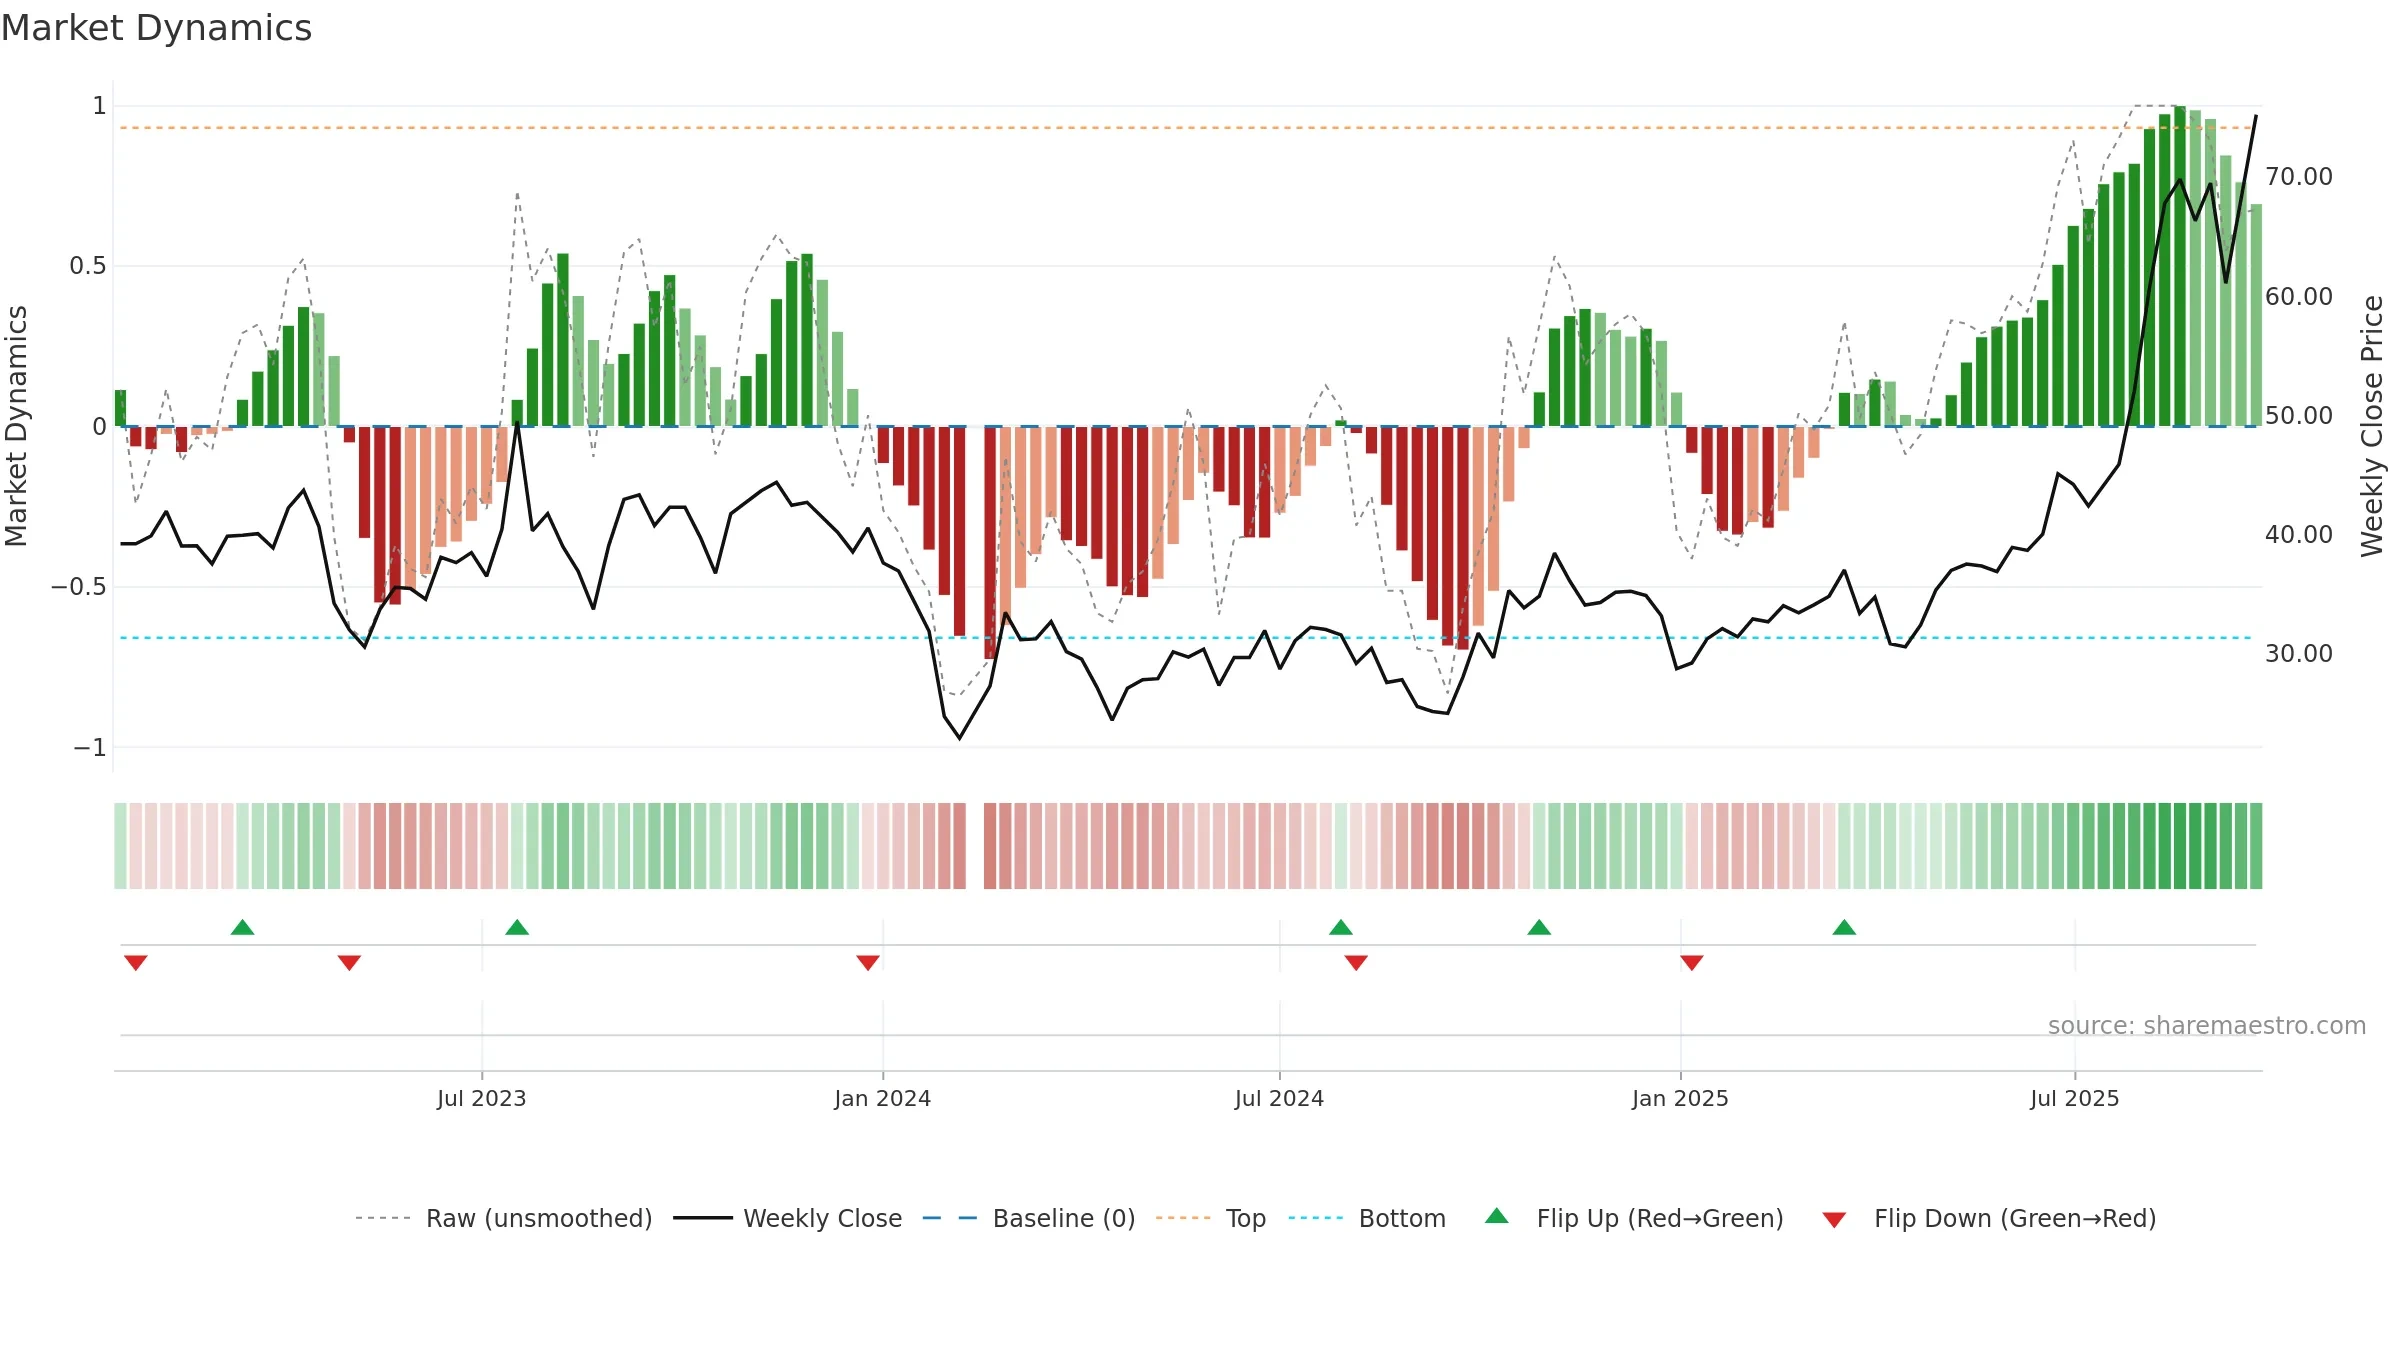Click the 'Jan 2025' x-axis label
Image resolution: width=2400 pixels, height=1350 pixels.
1680,1099
